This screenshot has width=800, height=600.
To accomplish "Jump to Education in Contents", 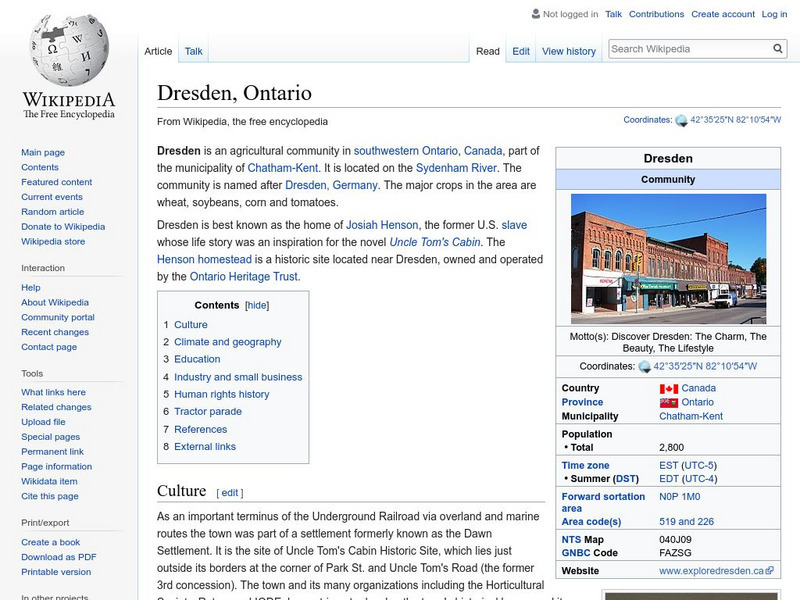I will pyautogui.click(x=197, y=359).
